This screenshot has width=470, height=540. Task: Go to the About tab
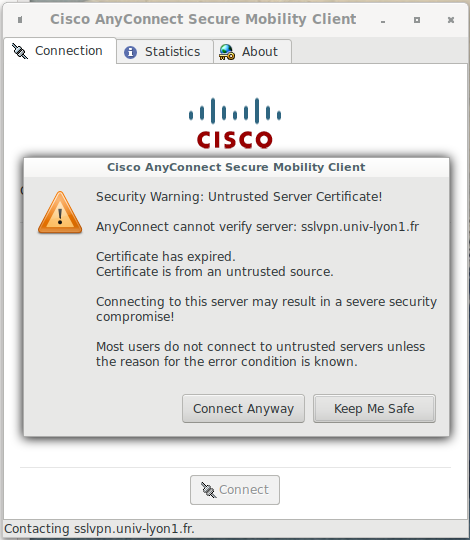pos(252,52)
